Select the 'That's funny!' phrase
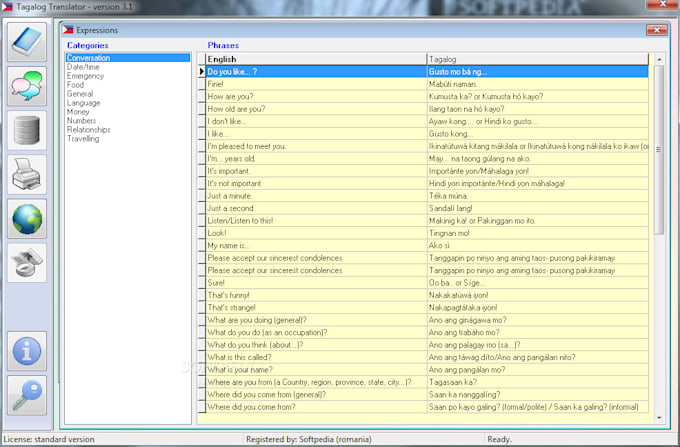The image size is (680, 447). pyautogui.click(x=316, y=295)
